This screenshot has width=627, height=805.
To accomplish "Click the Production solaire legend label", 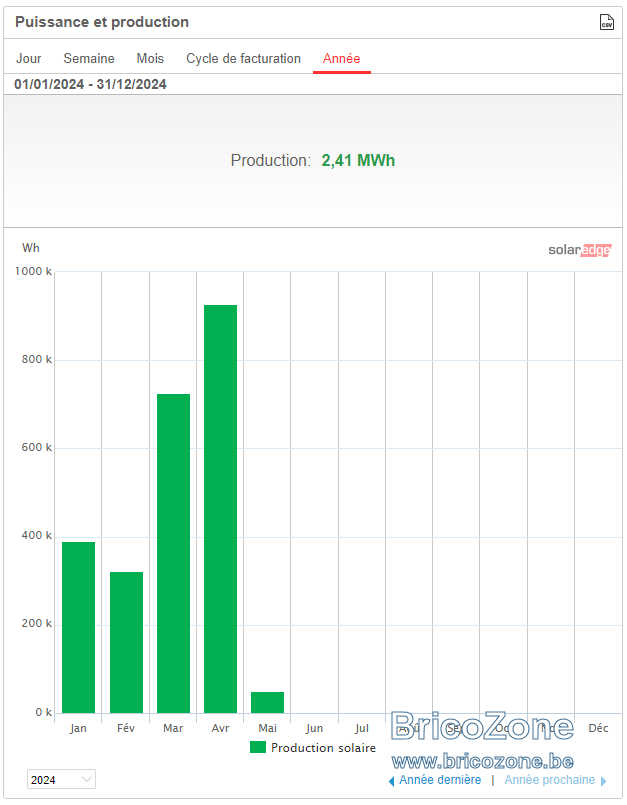I will tap(324, 748).
